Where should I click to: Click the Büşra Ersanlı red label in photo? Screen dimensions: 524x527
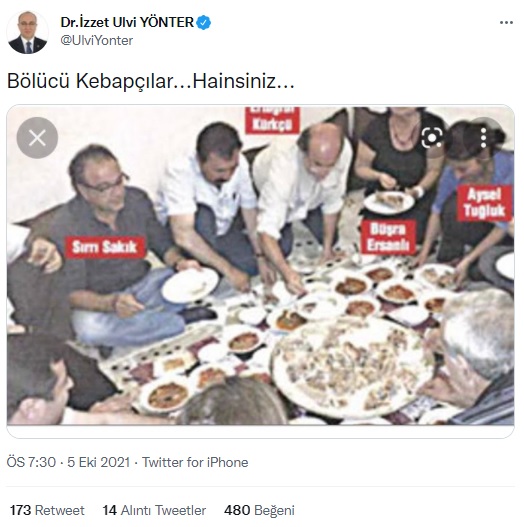[388, 237]
